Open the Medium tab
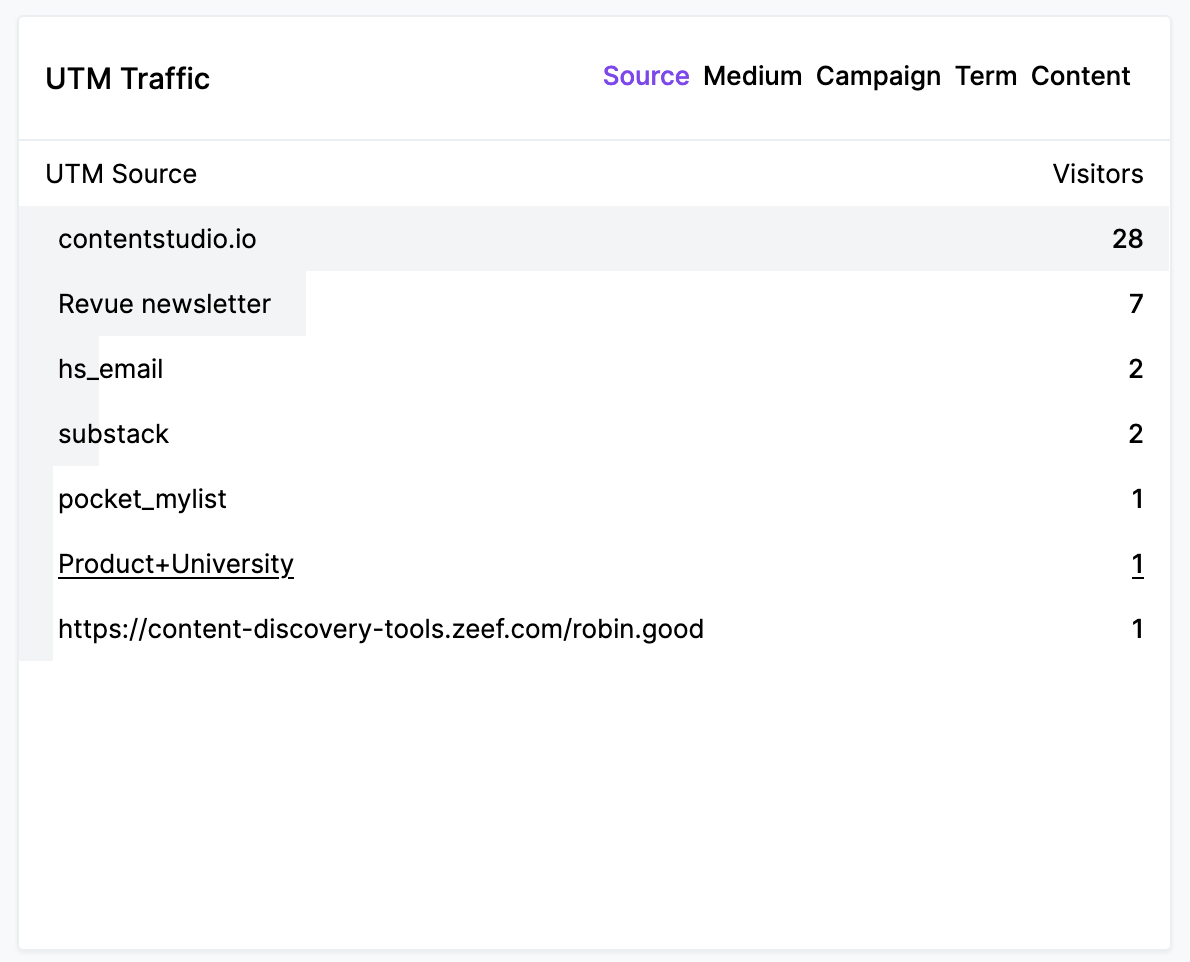 tap(752, 76)
